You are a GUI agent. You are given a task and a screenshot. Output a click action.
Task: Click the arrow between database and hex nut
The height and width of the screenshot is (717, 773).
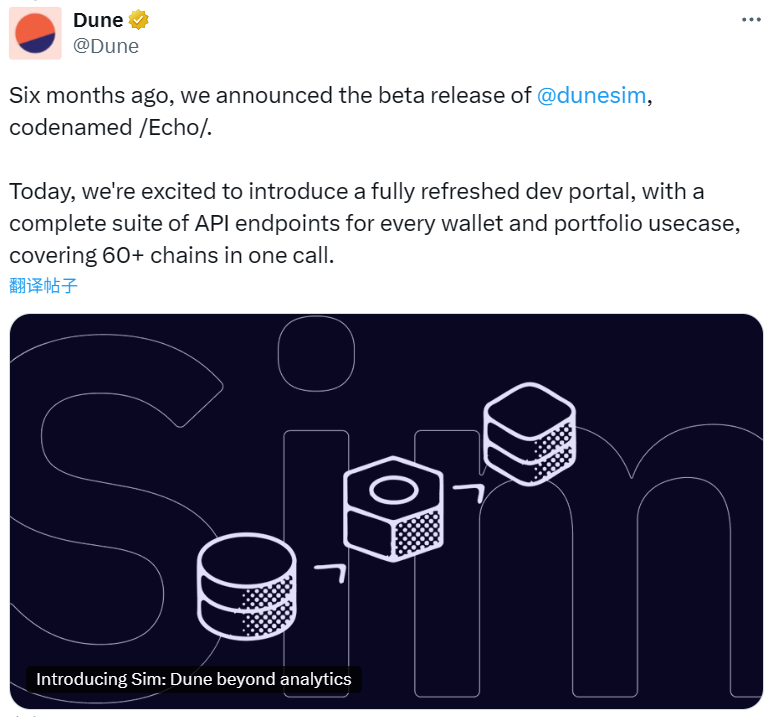coord(331,572)
